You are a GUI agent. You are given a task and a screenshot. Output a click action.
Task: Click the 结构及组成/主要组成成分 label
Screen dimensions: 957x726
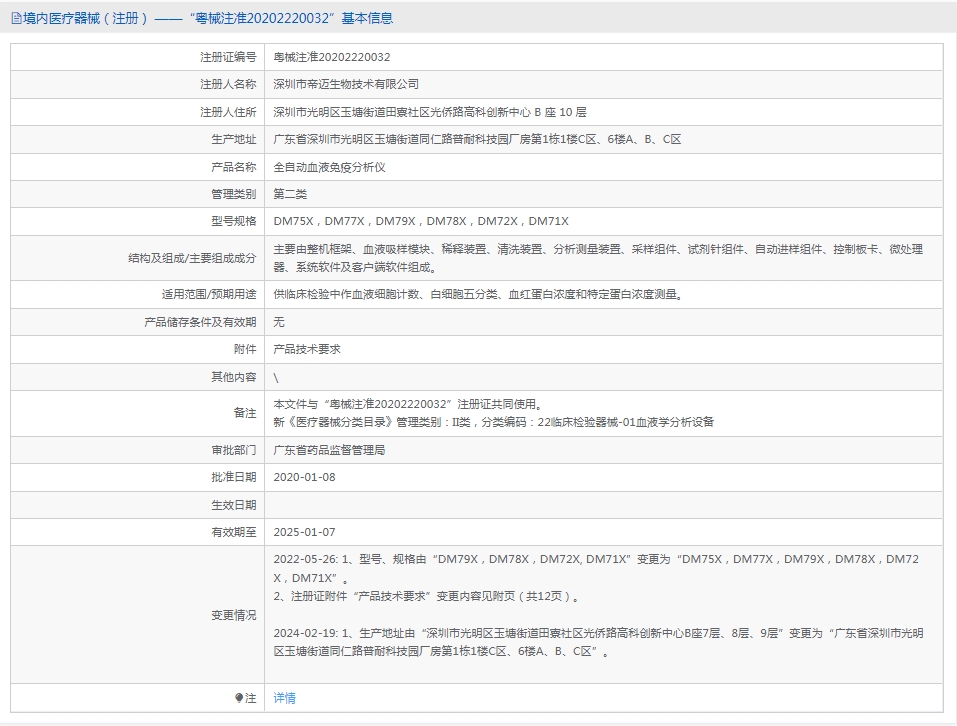coord(192,258)
